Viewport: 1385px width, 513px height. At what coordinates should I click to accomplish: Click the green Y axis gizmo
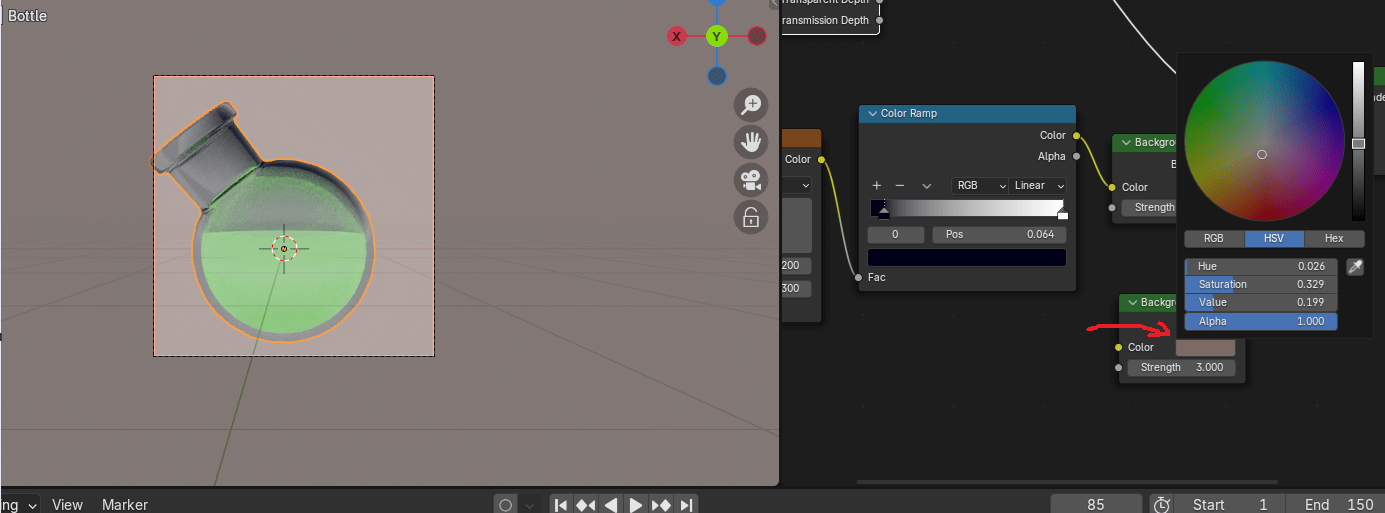coord(716,37)
